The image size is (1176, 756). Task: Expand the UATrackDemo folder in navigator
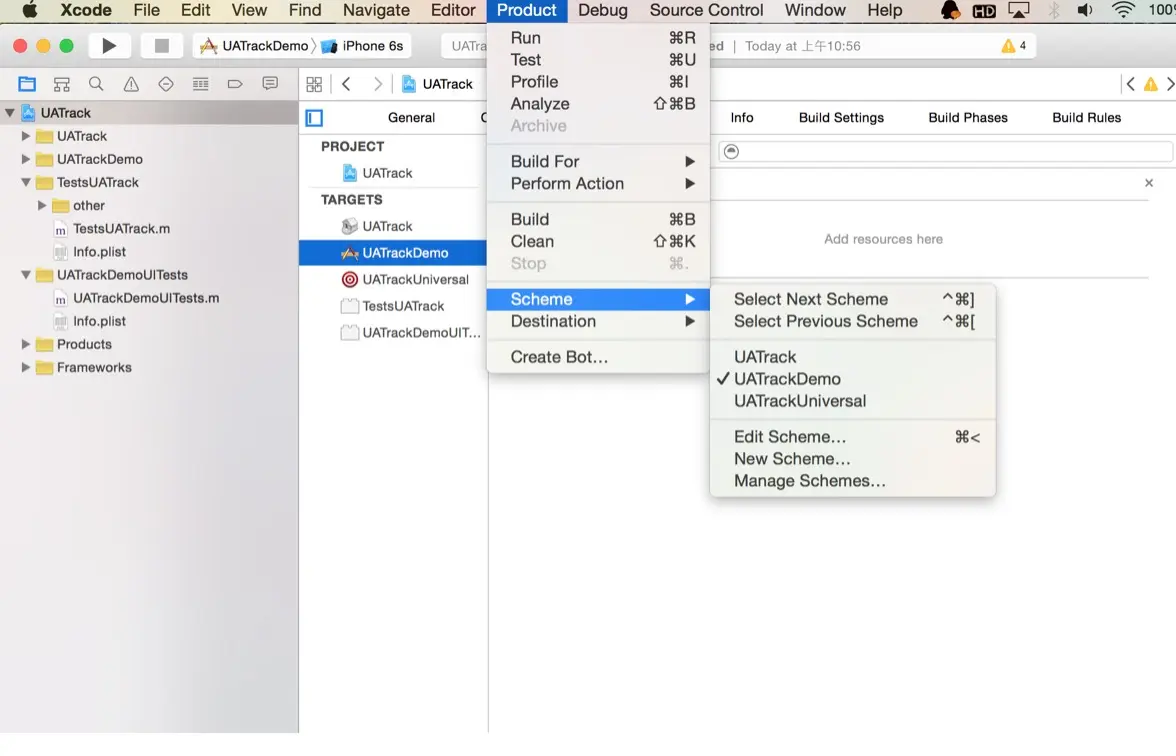pos(26,160)
